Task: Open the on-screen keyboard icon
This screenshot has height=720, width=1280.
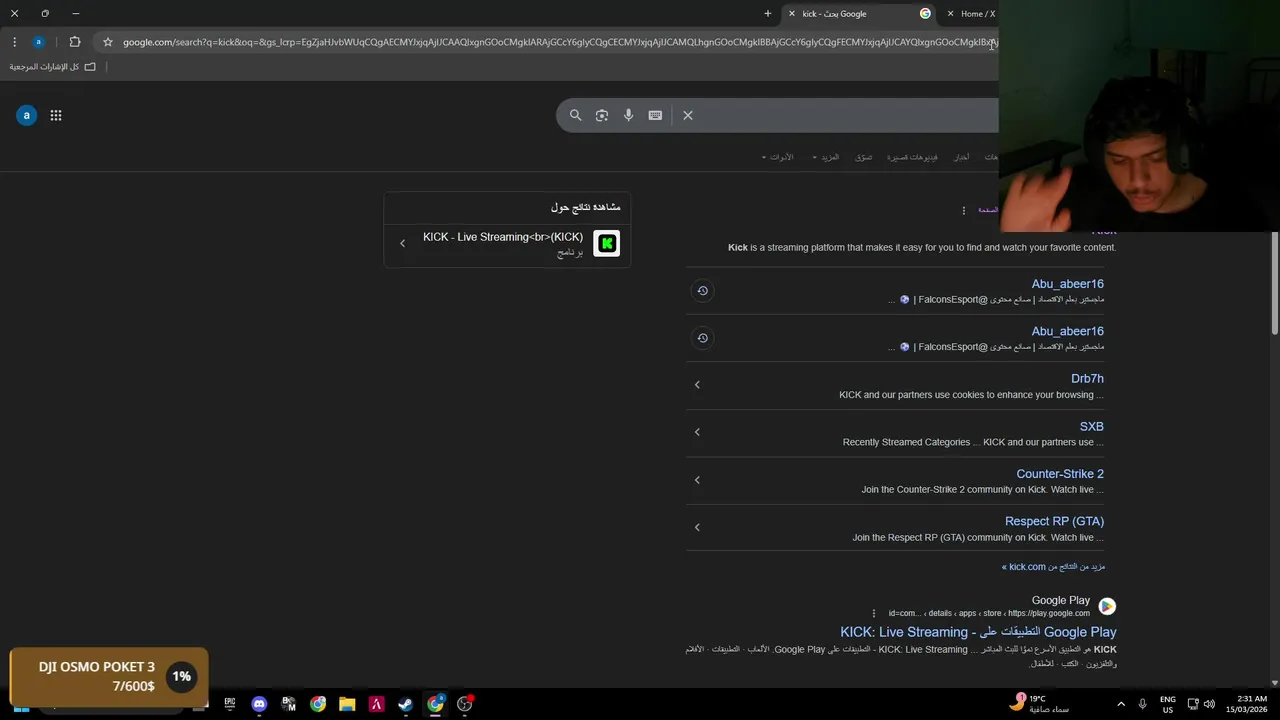Action: click(655, 115)
